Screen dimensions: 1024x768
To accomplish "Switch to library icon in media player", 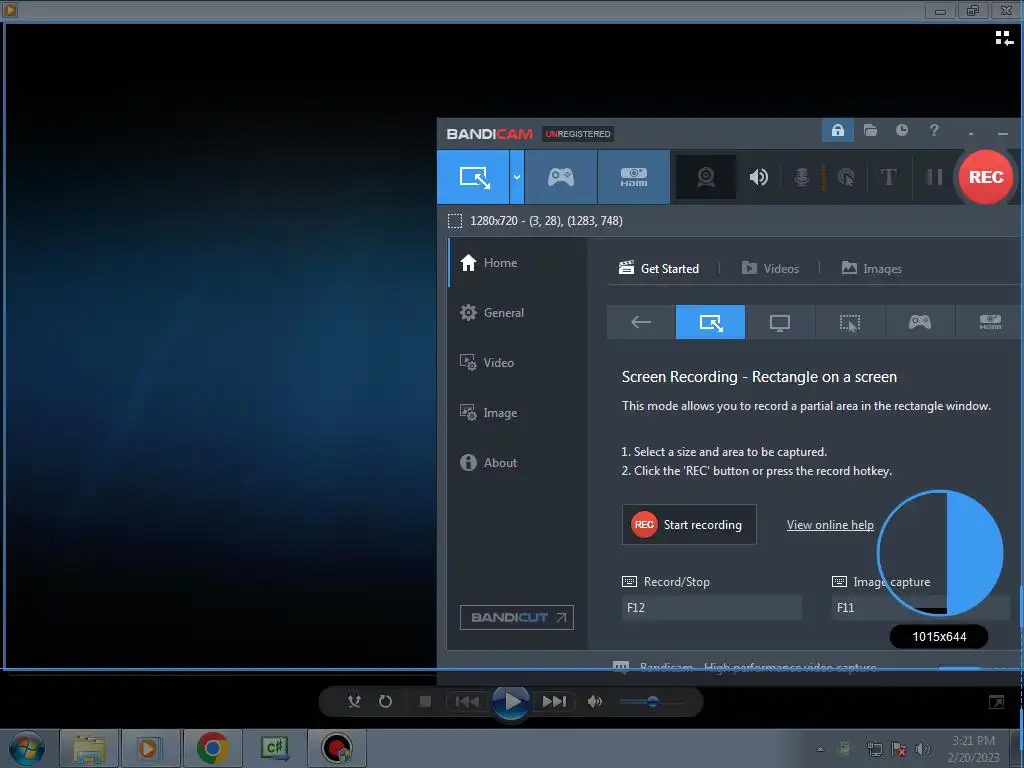I will 1004,39.
